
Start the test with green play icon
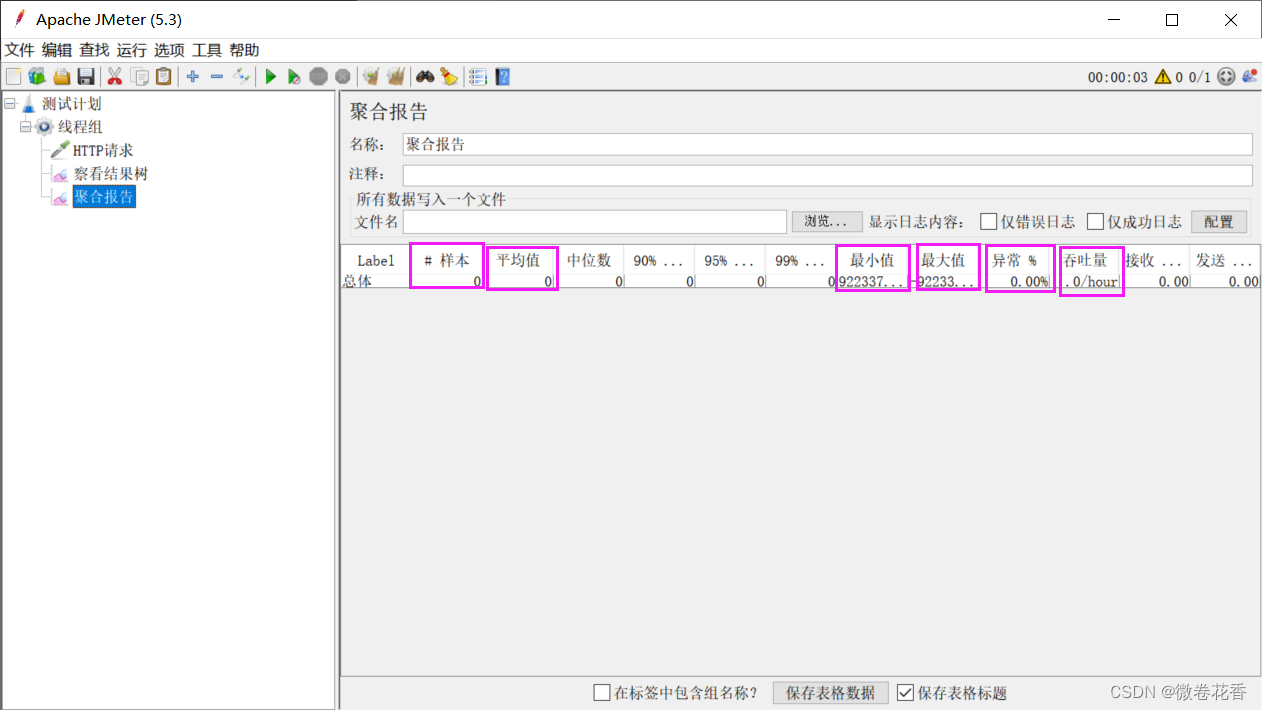point(270,76)
